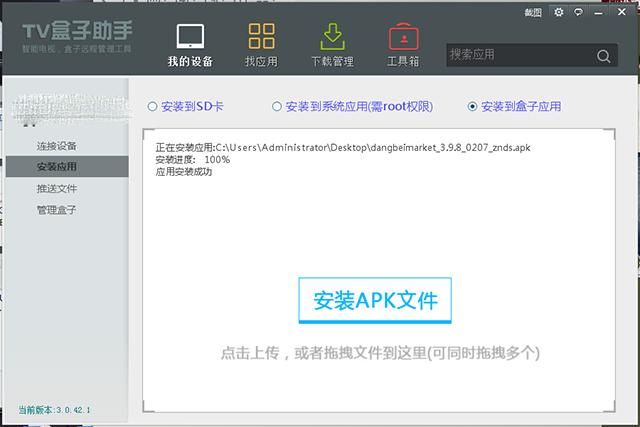The height and width of the screenshot is (427, 640).
Task: Open settings via the gear icon
Action: [559, 12]
